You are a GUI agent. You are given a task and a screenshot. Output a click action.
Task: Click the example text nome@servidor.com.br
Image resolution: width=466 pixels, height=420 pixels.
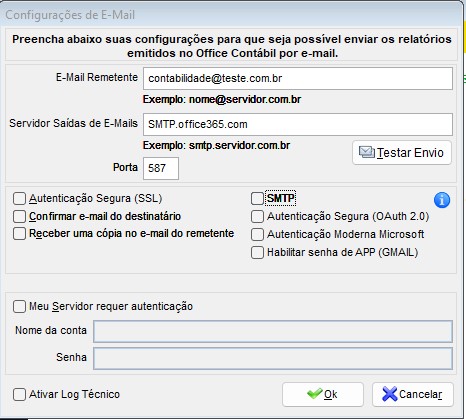(245, 99)
